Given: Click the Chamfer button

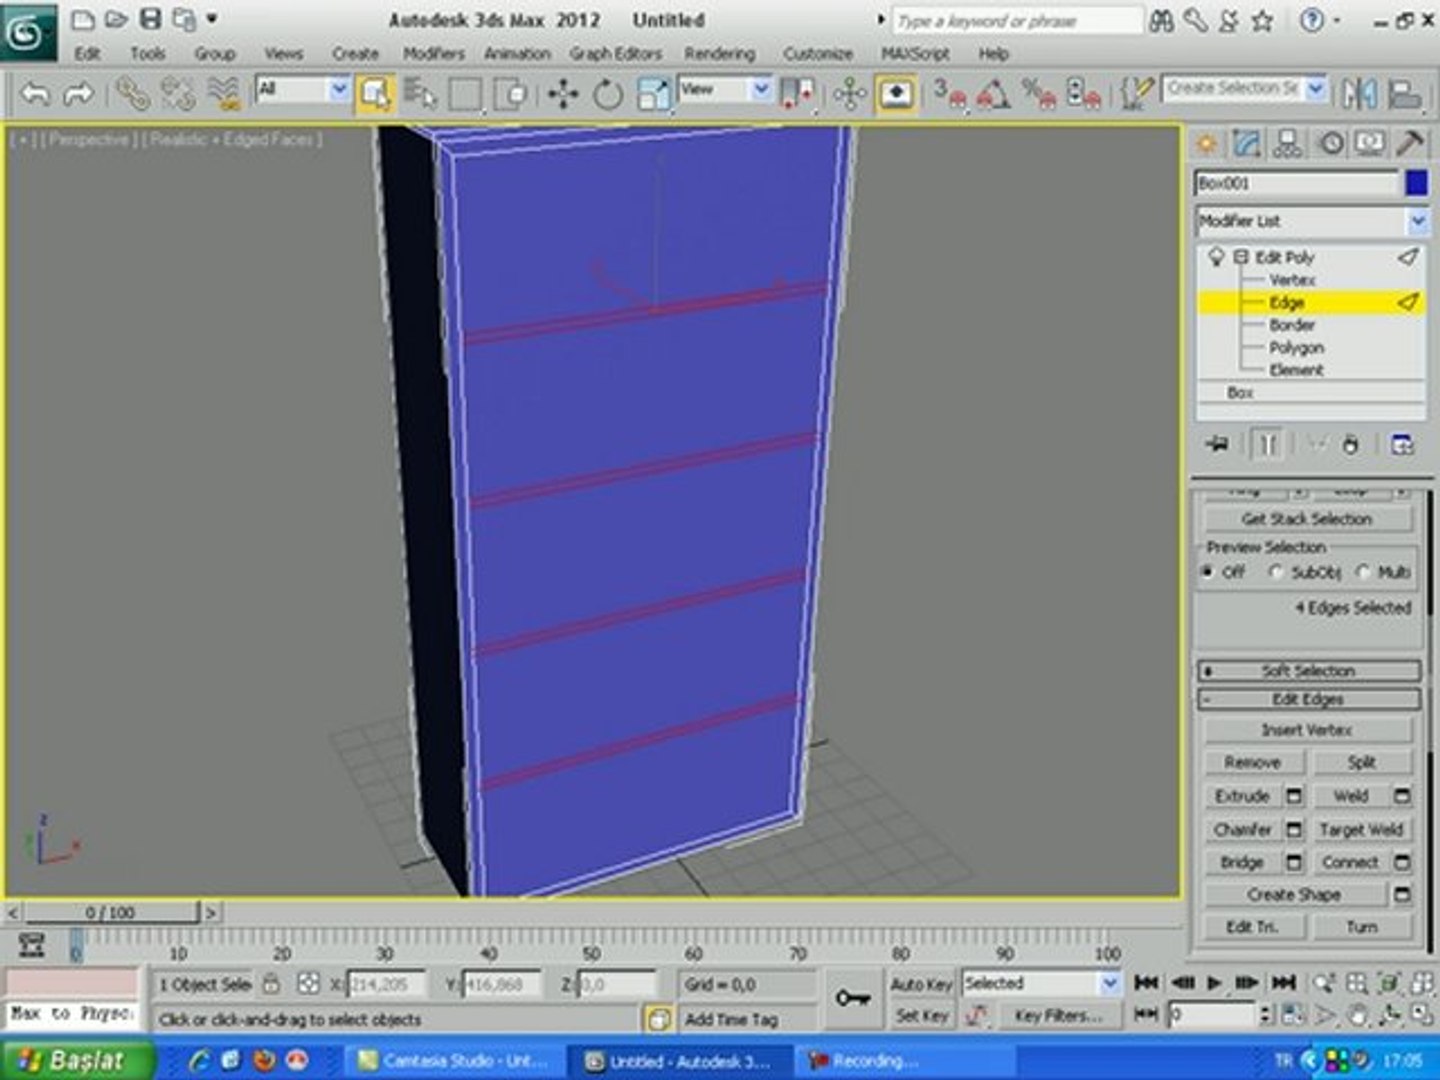Looking at the screenshot, I should (1243, 830).
